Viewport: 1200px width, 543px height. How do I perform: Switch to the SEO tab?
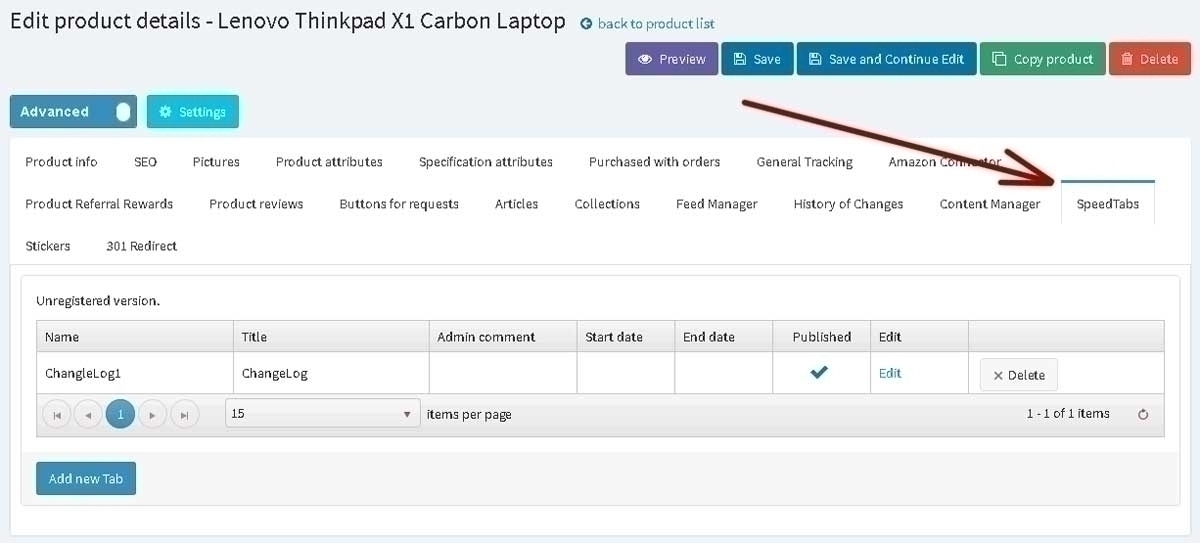pos(145,162)
